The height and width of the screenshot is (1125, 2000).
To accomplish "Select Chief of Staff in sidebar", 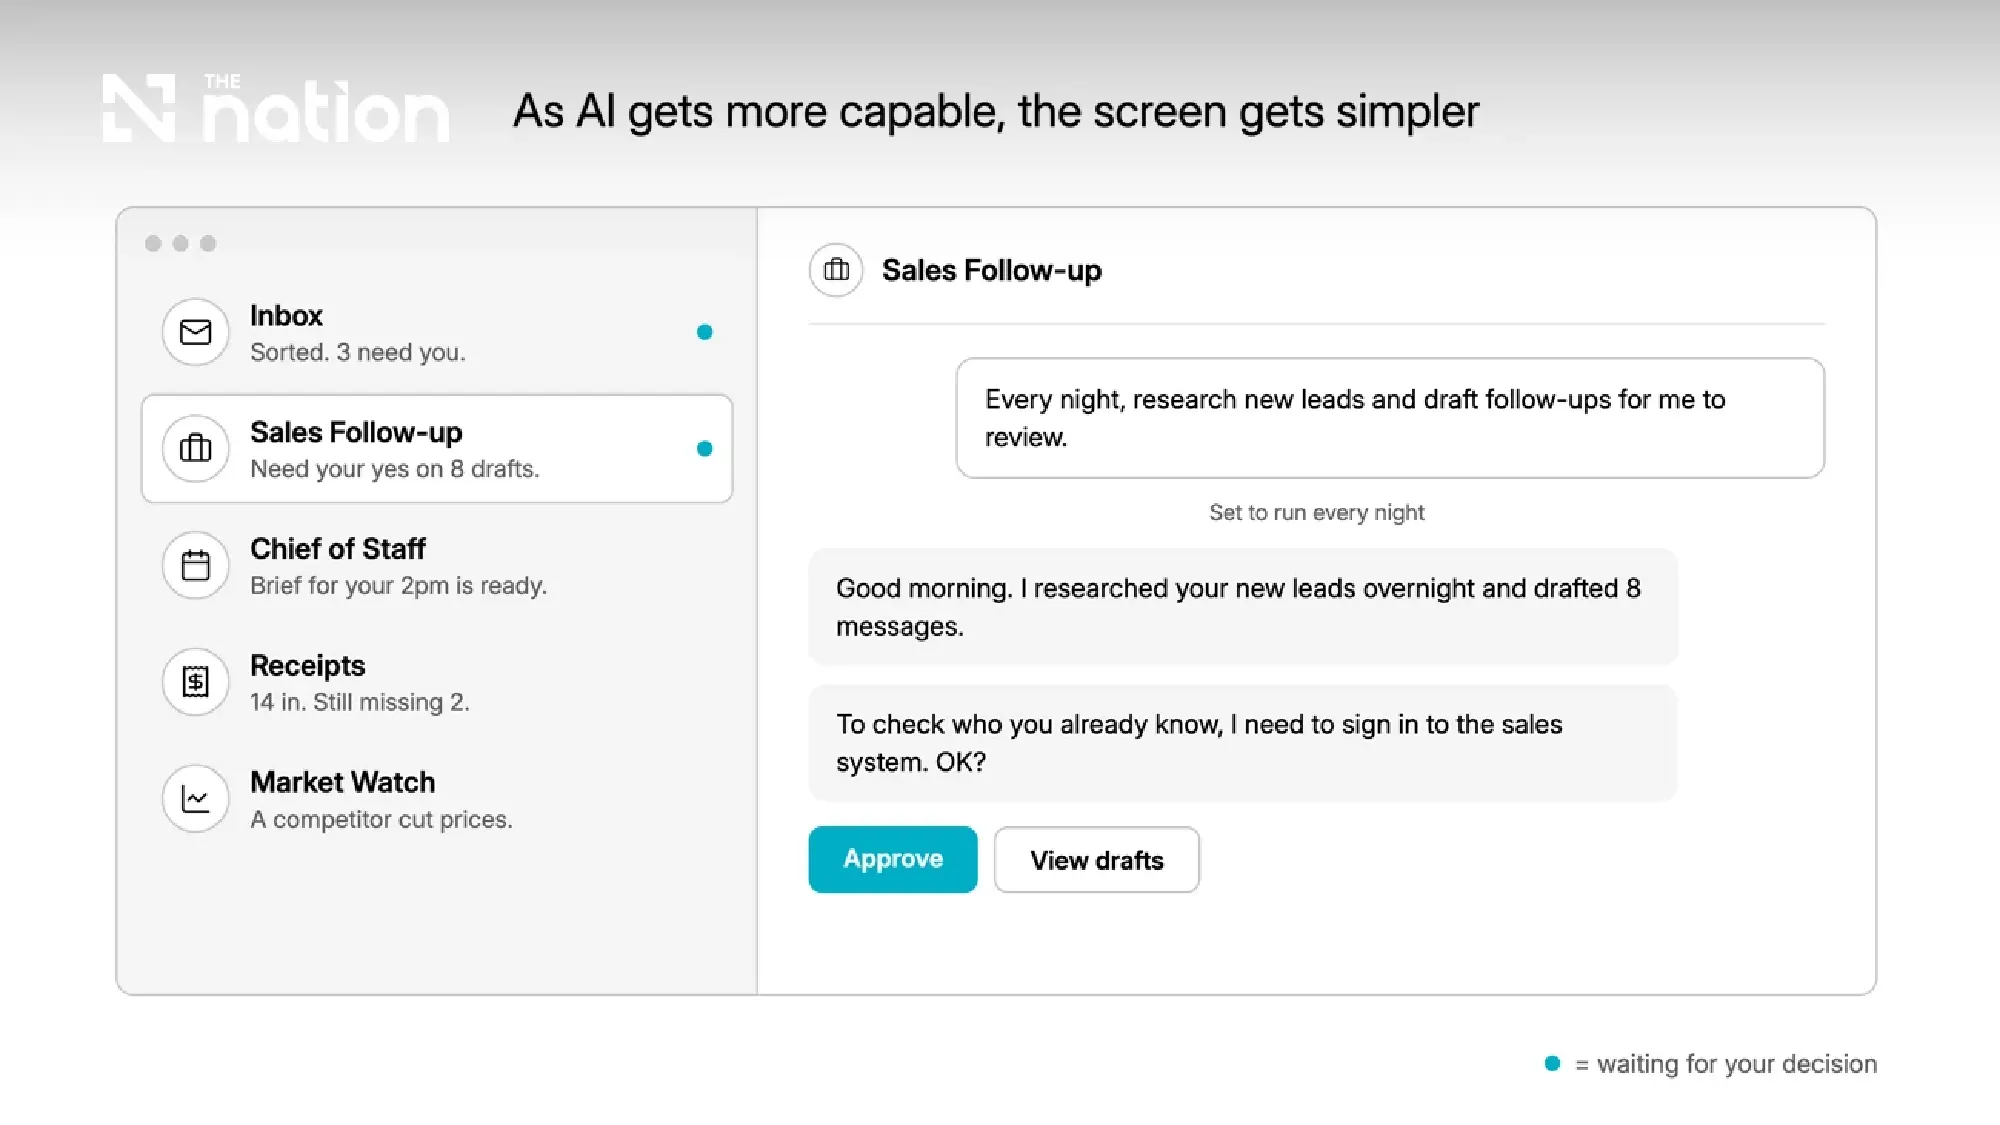I will point(437,565).
